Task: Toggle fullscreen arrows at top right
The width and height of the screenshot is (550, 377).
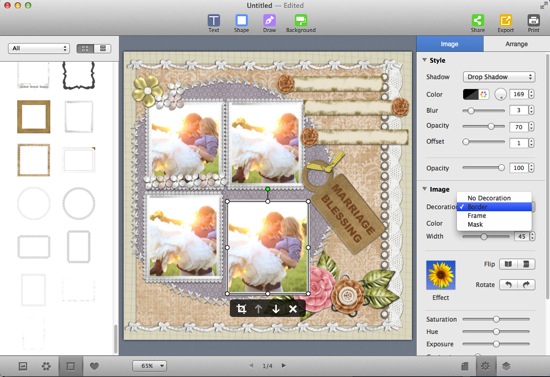Action: pos(544,5)
